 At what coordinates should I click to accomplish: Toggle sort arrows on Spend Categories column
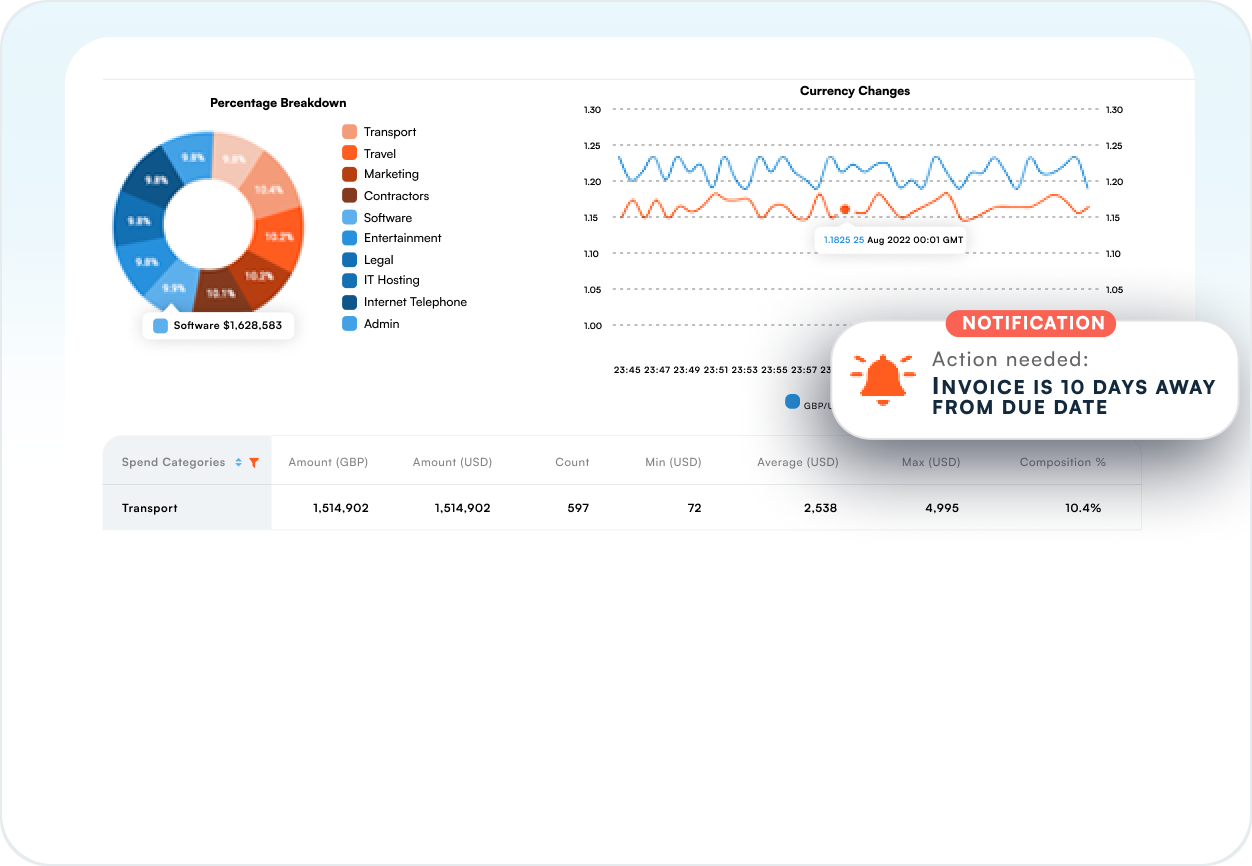pyautogui.click(x=238, y=463)
